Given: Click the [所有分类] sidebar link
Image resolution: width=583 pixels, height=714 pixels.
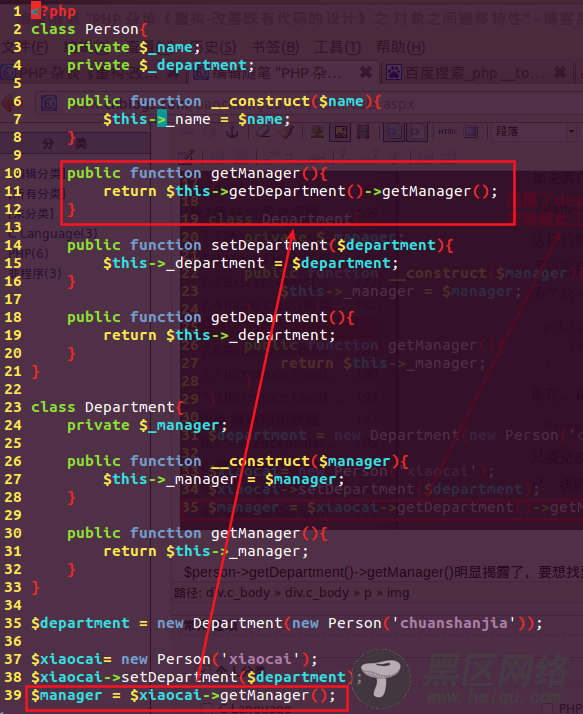Looking at the screenshot, I should point(36,194).
